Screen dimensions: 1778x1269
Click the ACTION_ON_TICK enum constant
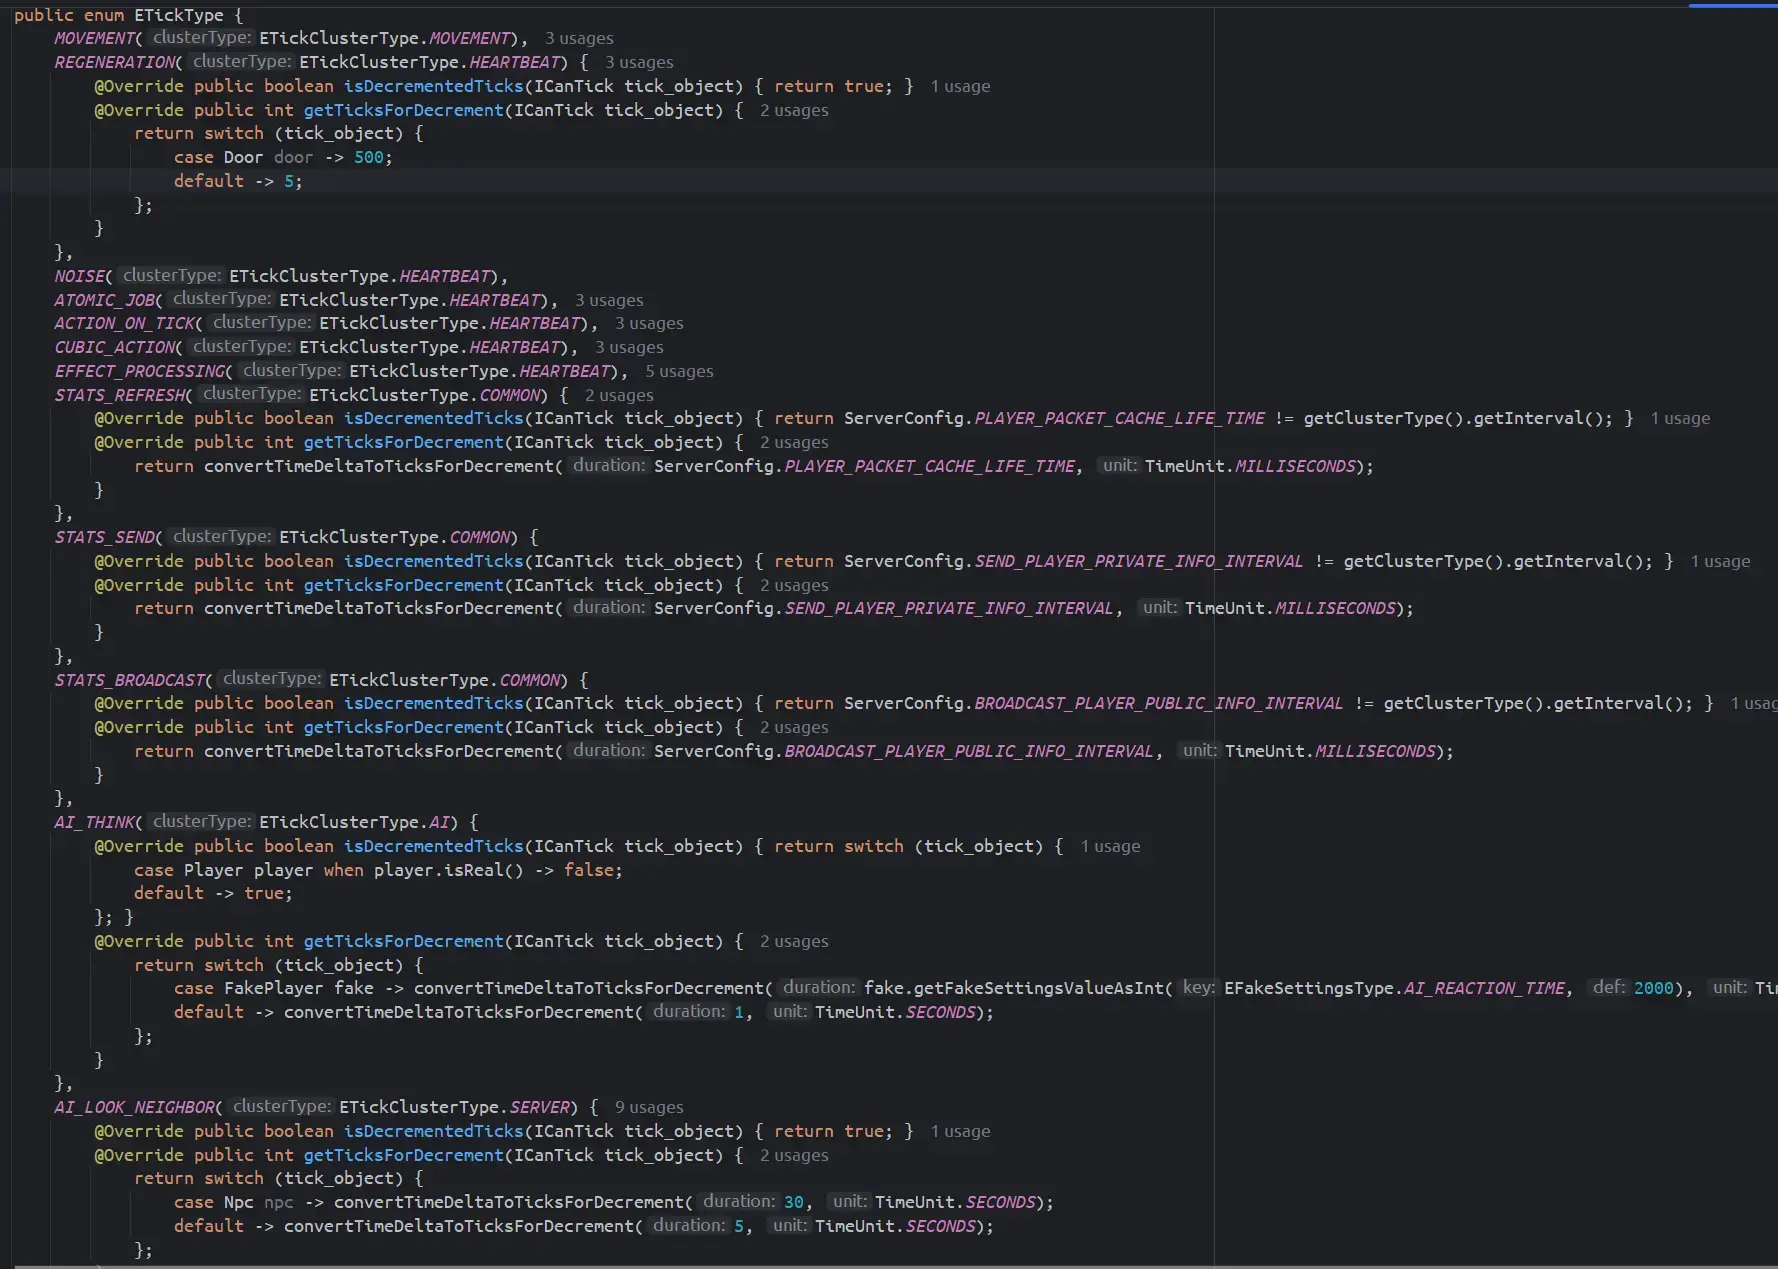(x=124, y=323)
